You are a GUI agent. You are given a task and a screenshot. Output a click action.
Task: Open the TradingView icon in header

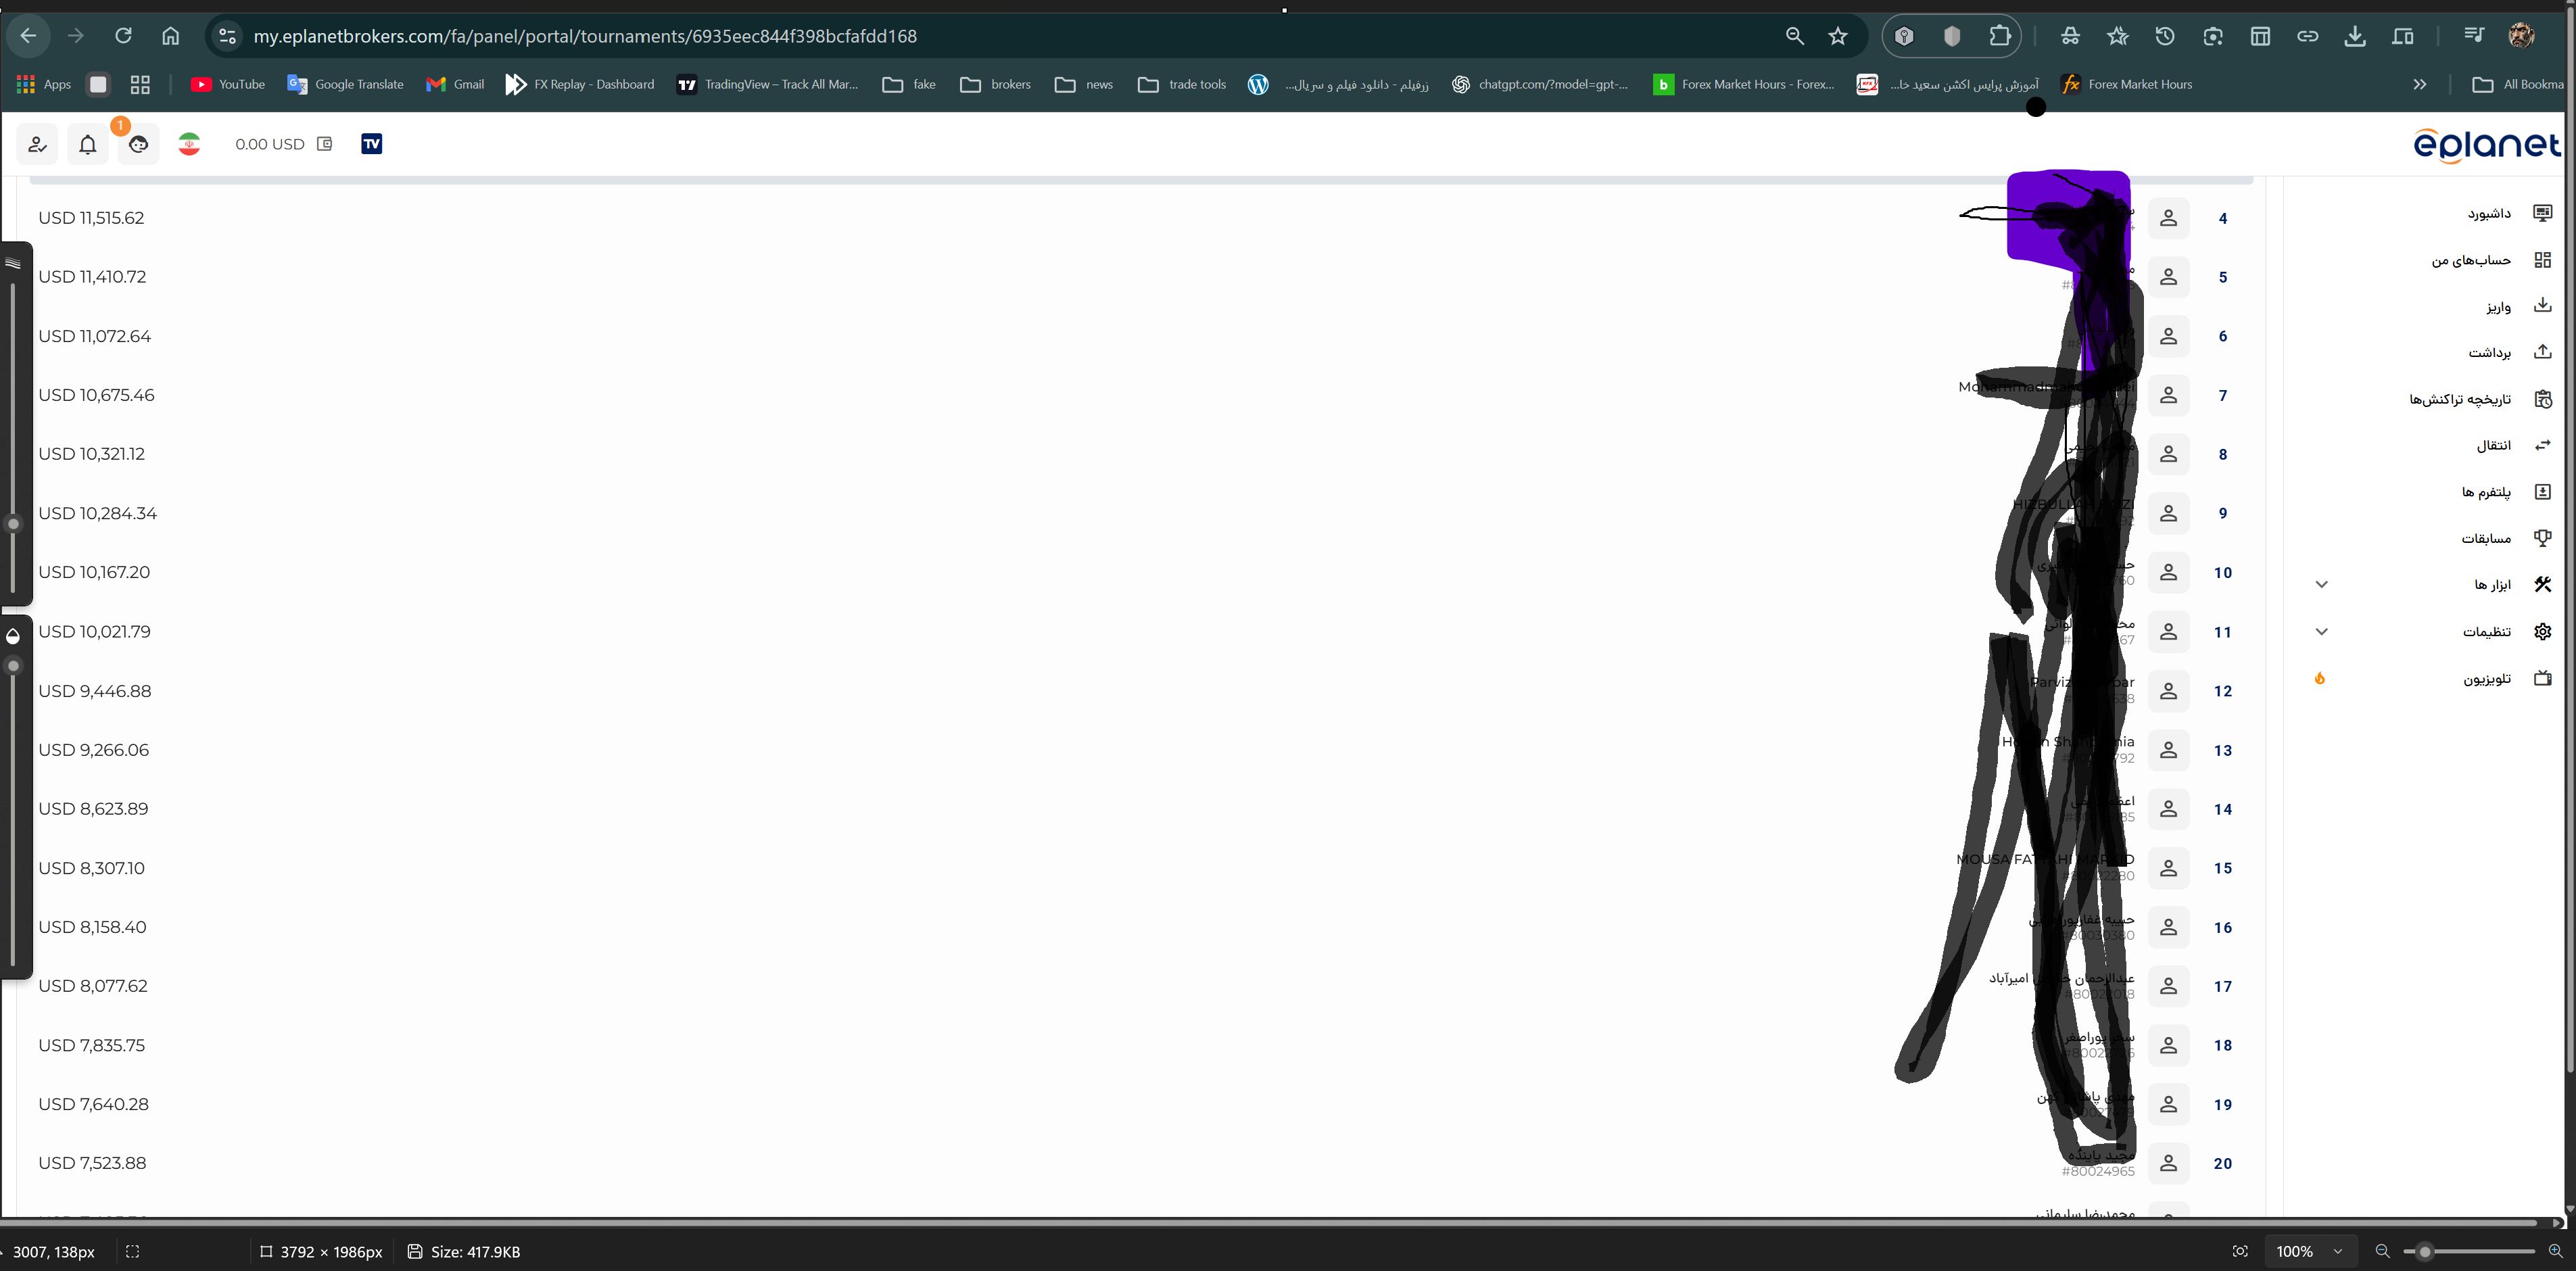pyautogui.click(x=371, y=144)
